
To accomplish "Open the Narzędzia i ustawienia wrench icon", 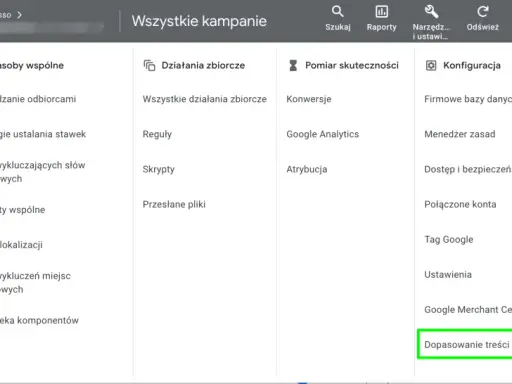I will tap(431, 11).
